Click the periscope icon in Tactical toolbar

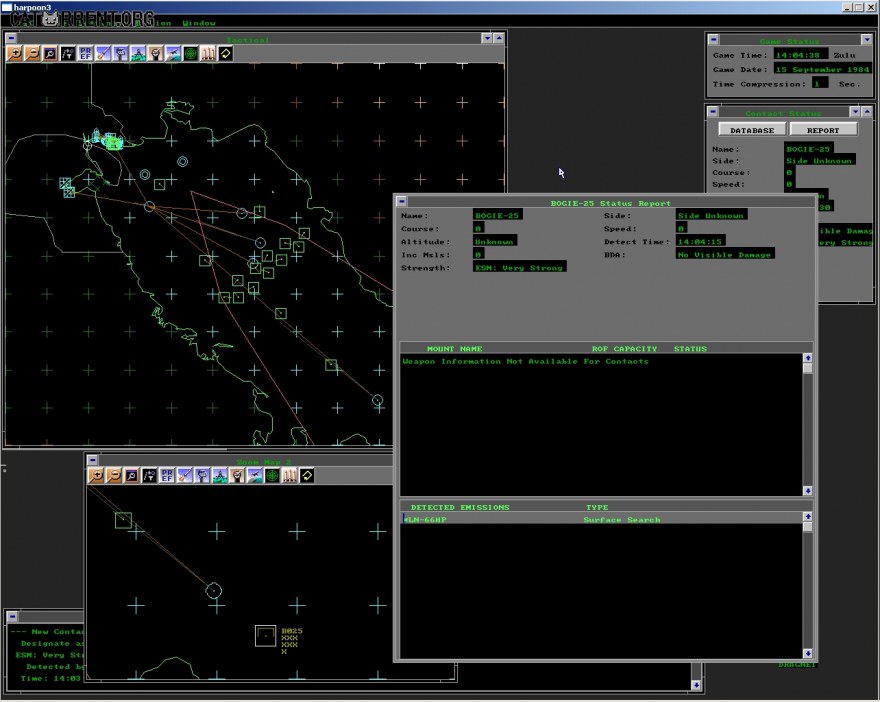click(121, 53)
